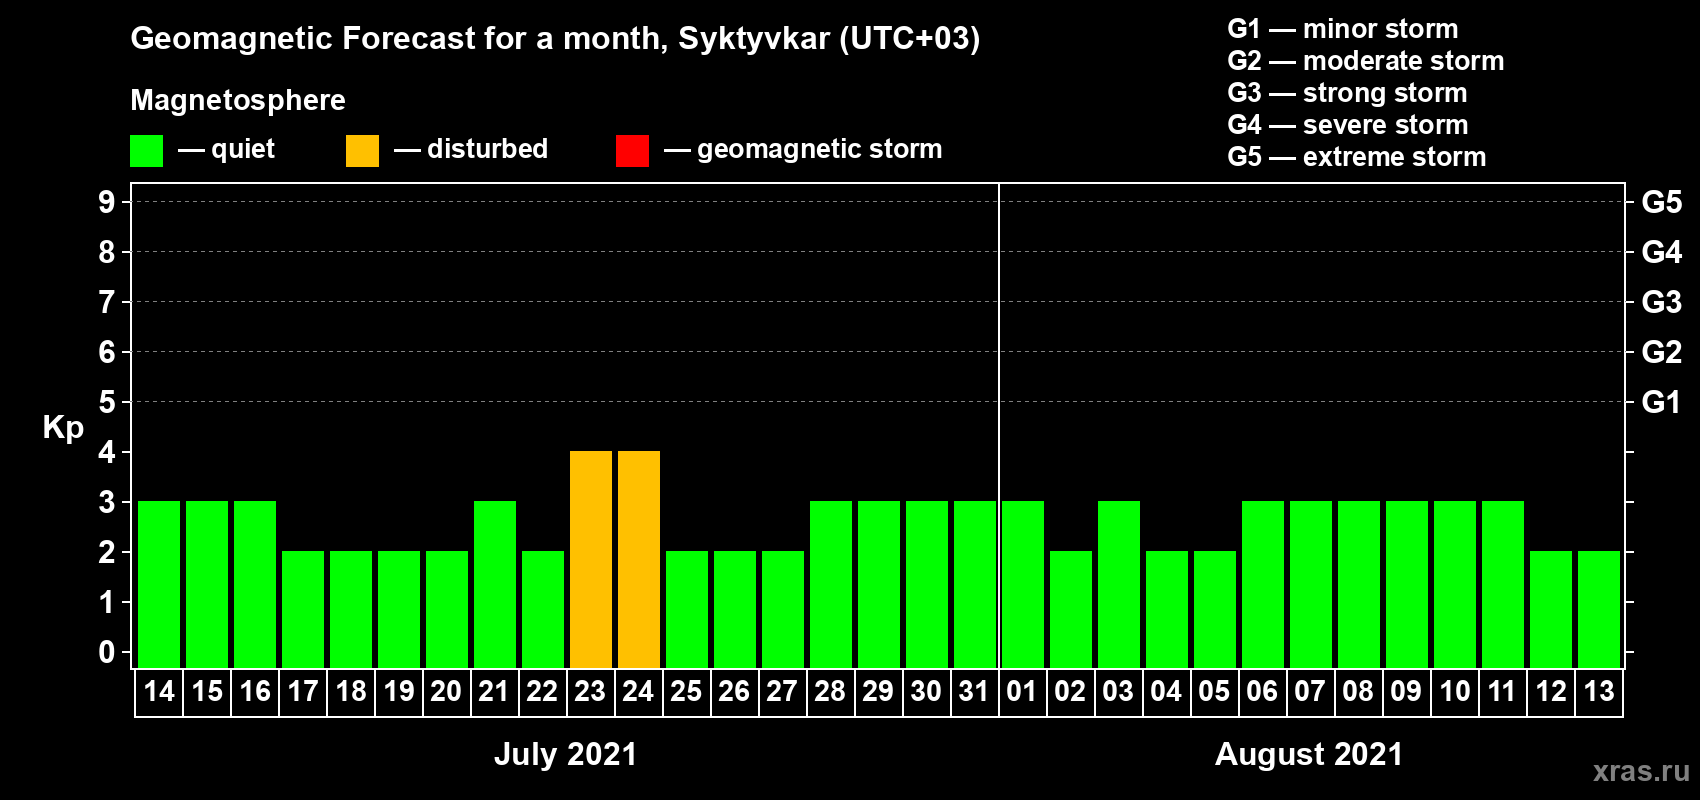This screenshot has width=1700, height=800.
Task: Click the date label 23
Action: click(590, 691)
